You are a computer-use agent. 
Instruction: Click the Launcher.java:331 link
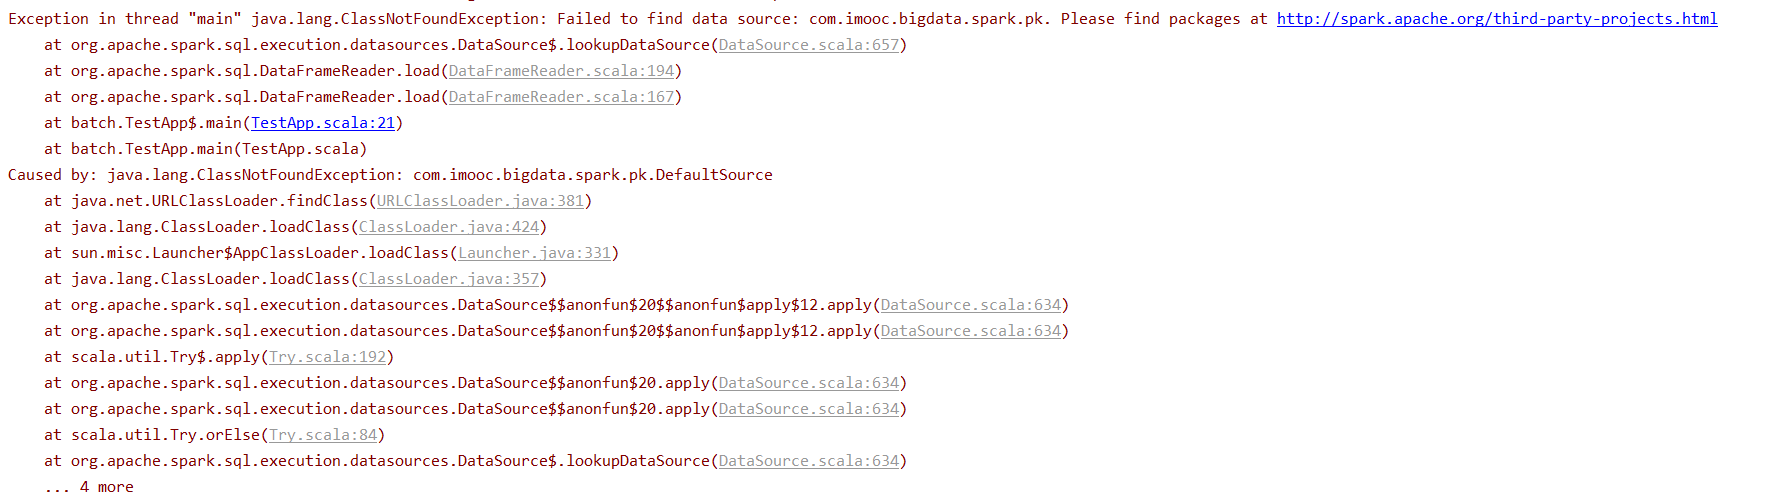coord(534,253)
